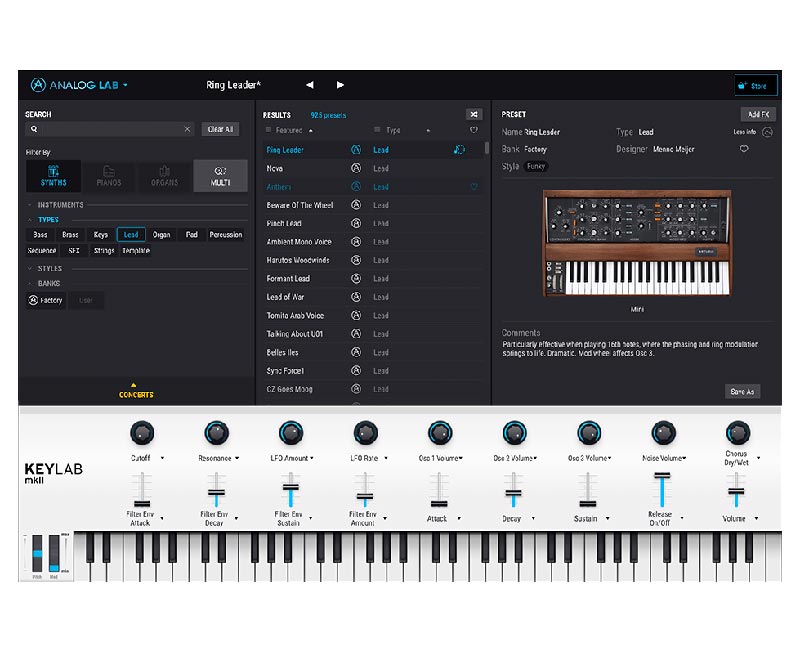Click the Arturia icon beside Pinch Lead

(x=356, y=223)
